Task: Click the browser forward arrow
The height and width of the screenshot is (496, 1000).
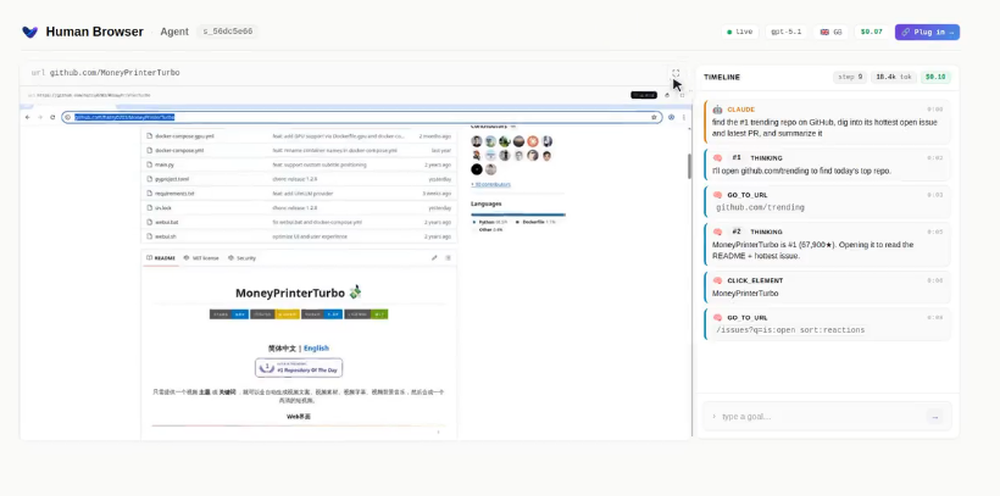Action: click(x=40, y=117)
